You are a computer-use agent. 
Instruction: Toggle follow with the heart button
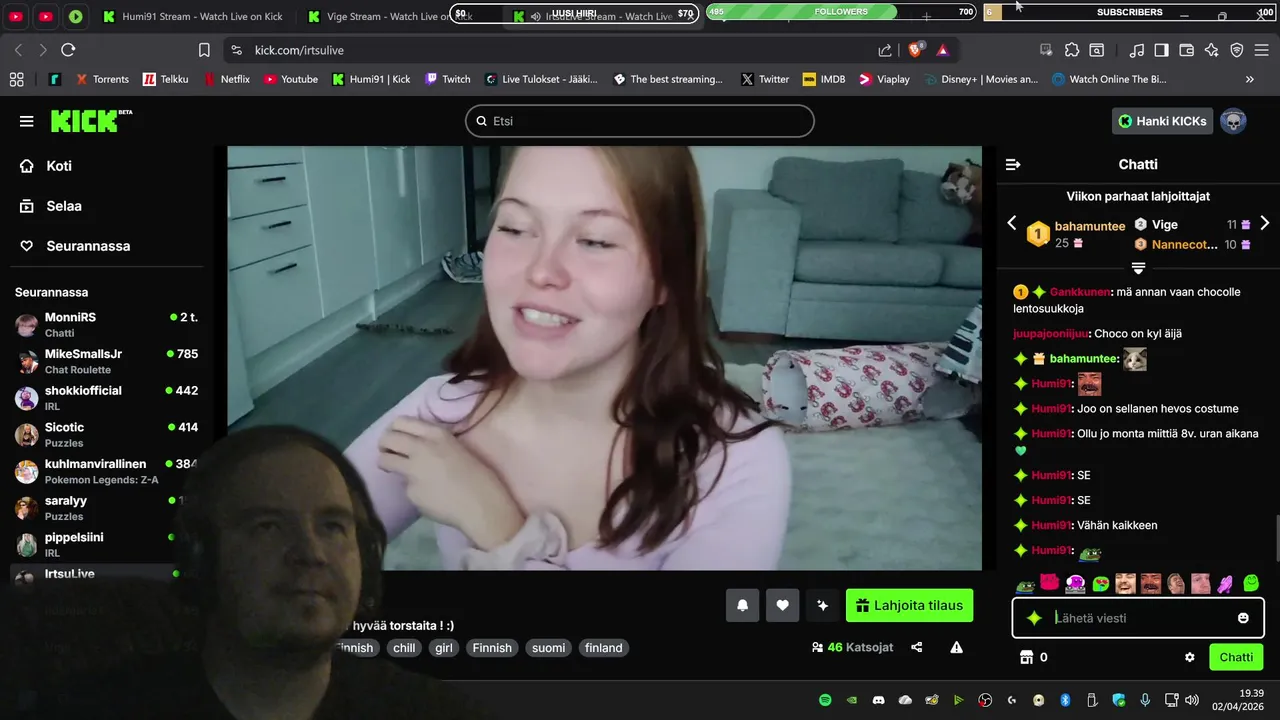783,605
